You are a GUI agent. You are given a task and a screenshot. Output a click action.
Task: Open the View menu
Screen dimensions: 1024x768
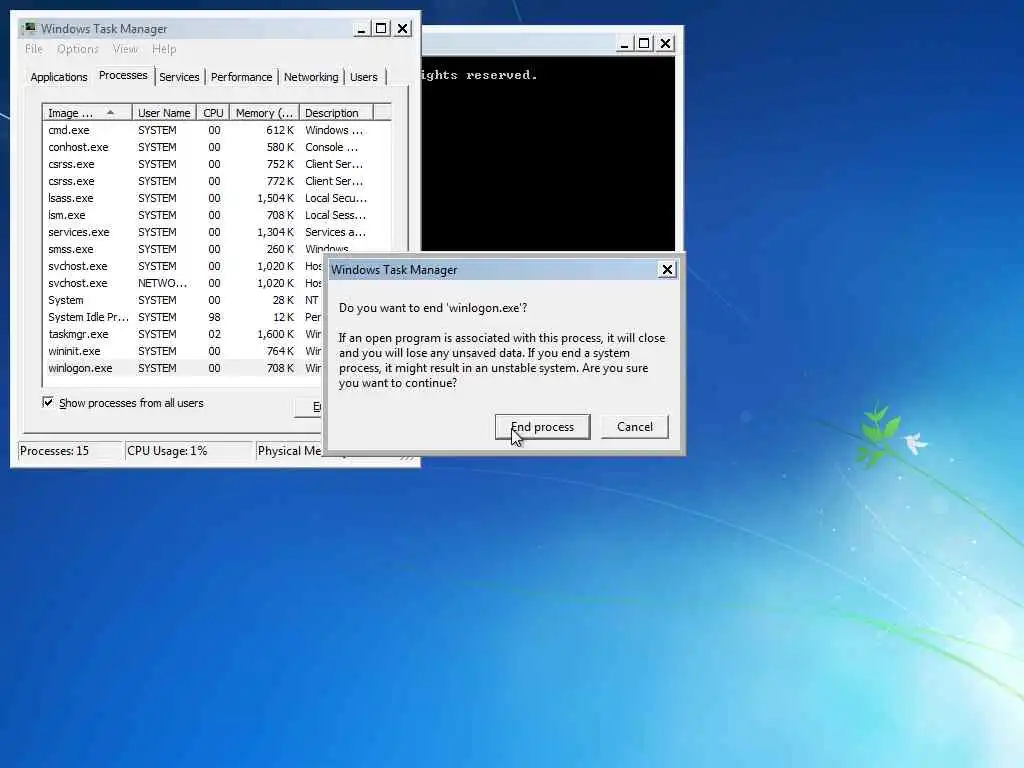point(125,49)
